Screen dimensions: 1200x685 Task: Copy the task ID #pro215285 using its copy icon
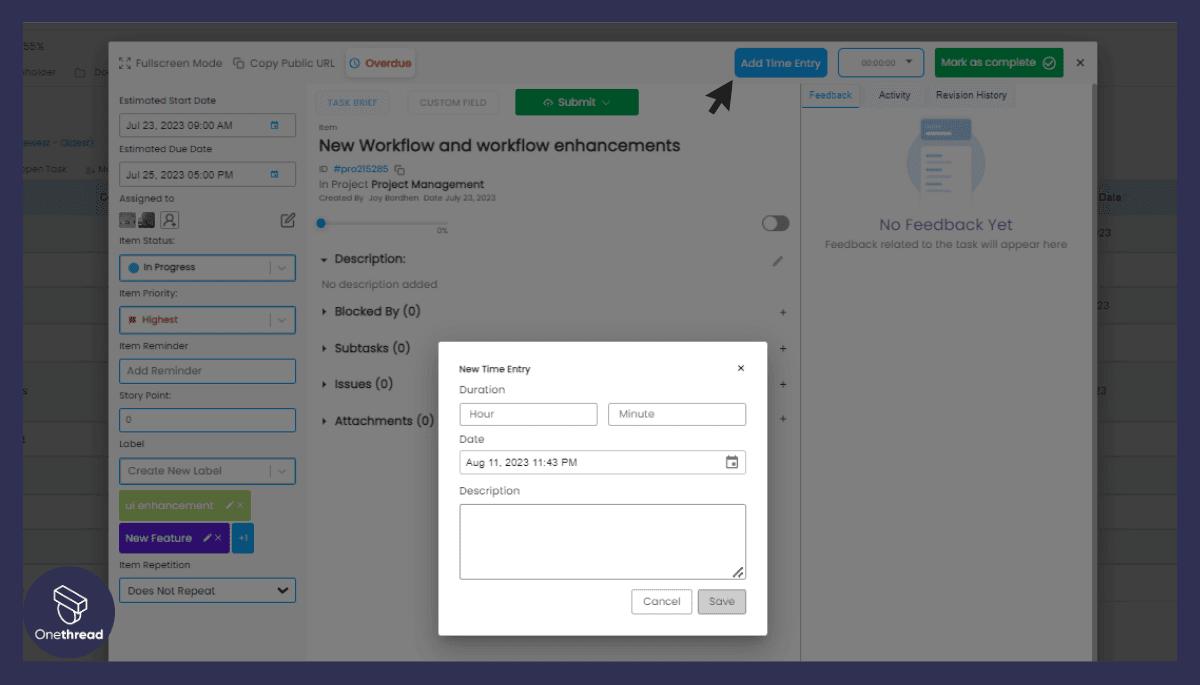[398, 168]
